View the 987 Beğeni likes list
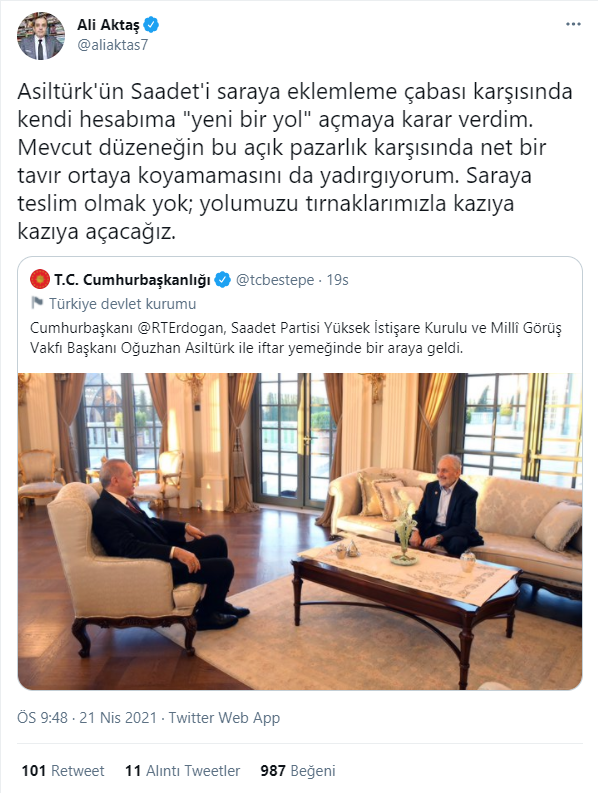The width and height of the screenshot is (598, 793). tap(298, 771)
